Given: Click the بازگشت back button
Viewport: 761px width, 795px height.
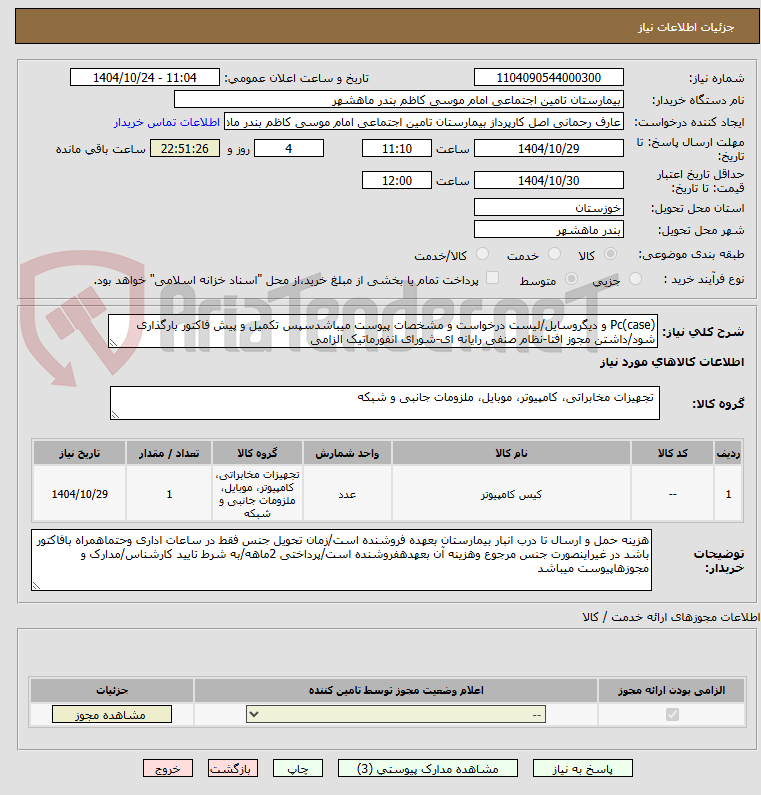Looking at the screenshot, I should click(x=233, y=769).
